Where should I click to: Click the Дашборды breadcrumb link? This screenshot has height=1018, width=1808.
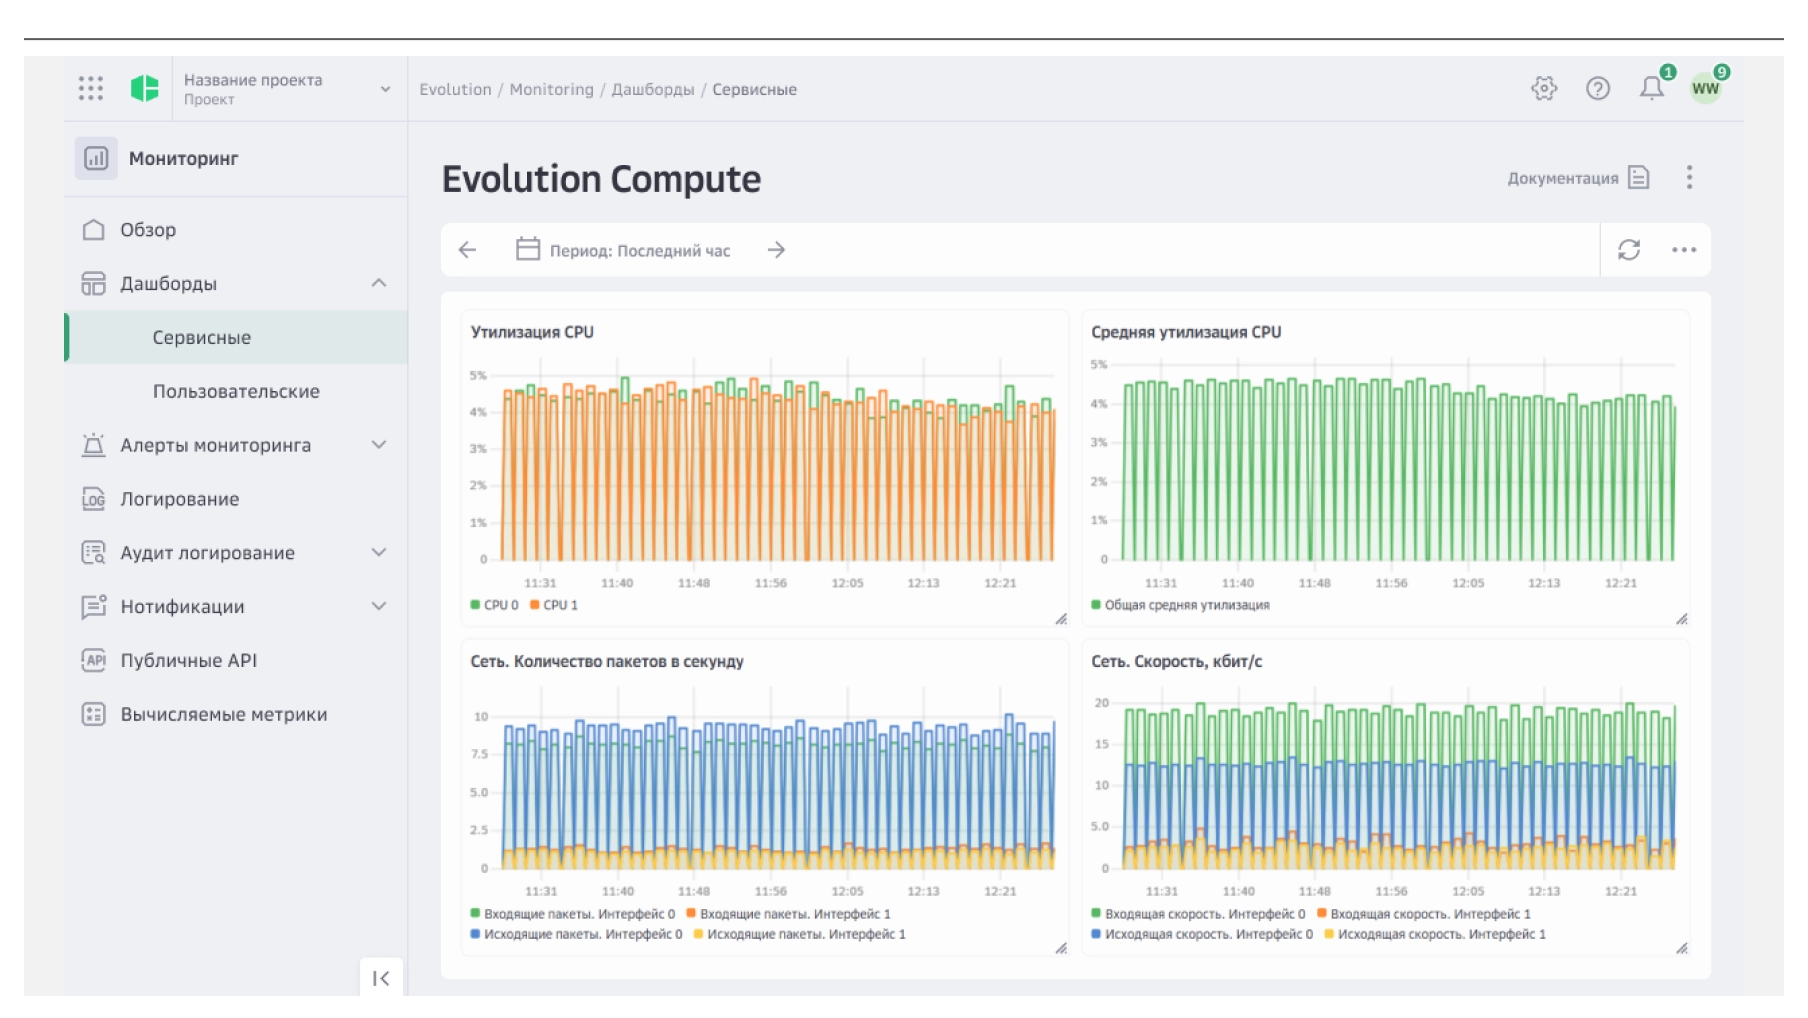tap(653, 89)
